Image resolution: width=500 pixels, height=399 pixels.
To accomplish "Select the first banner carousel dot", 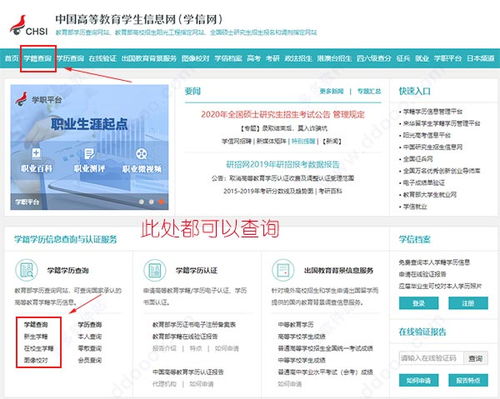I will (x=141, y=202).
